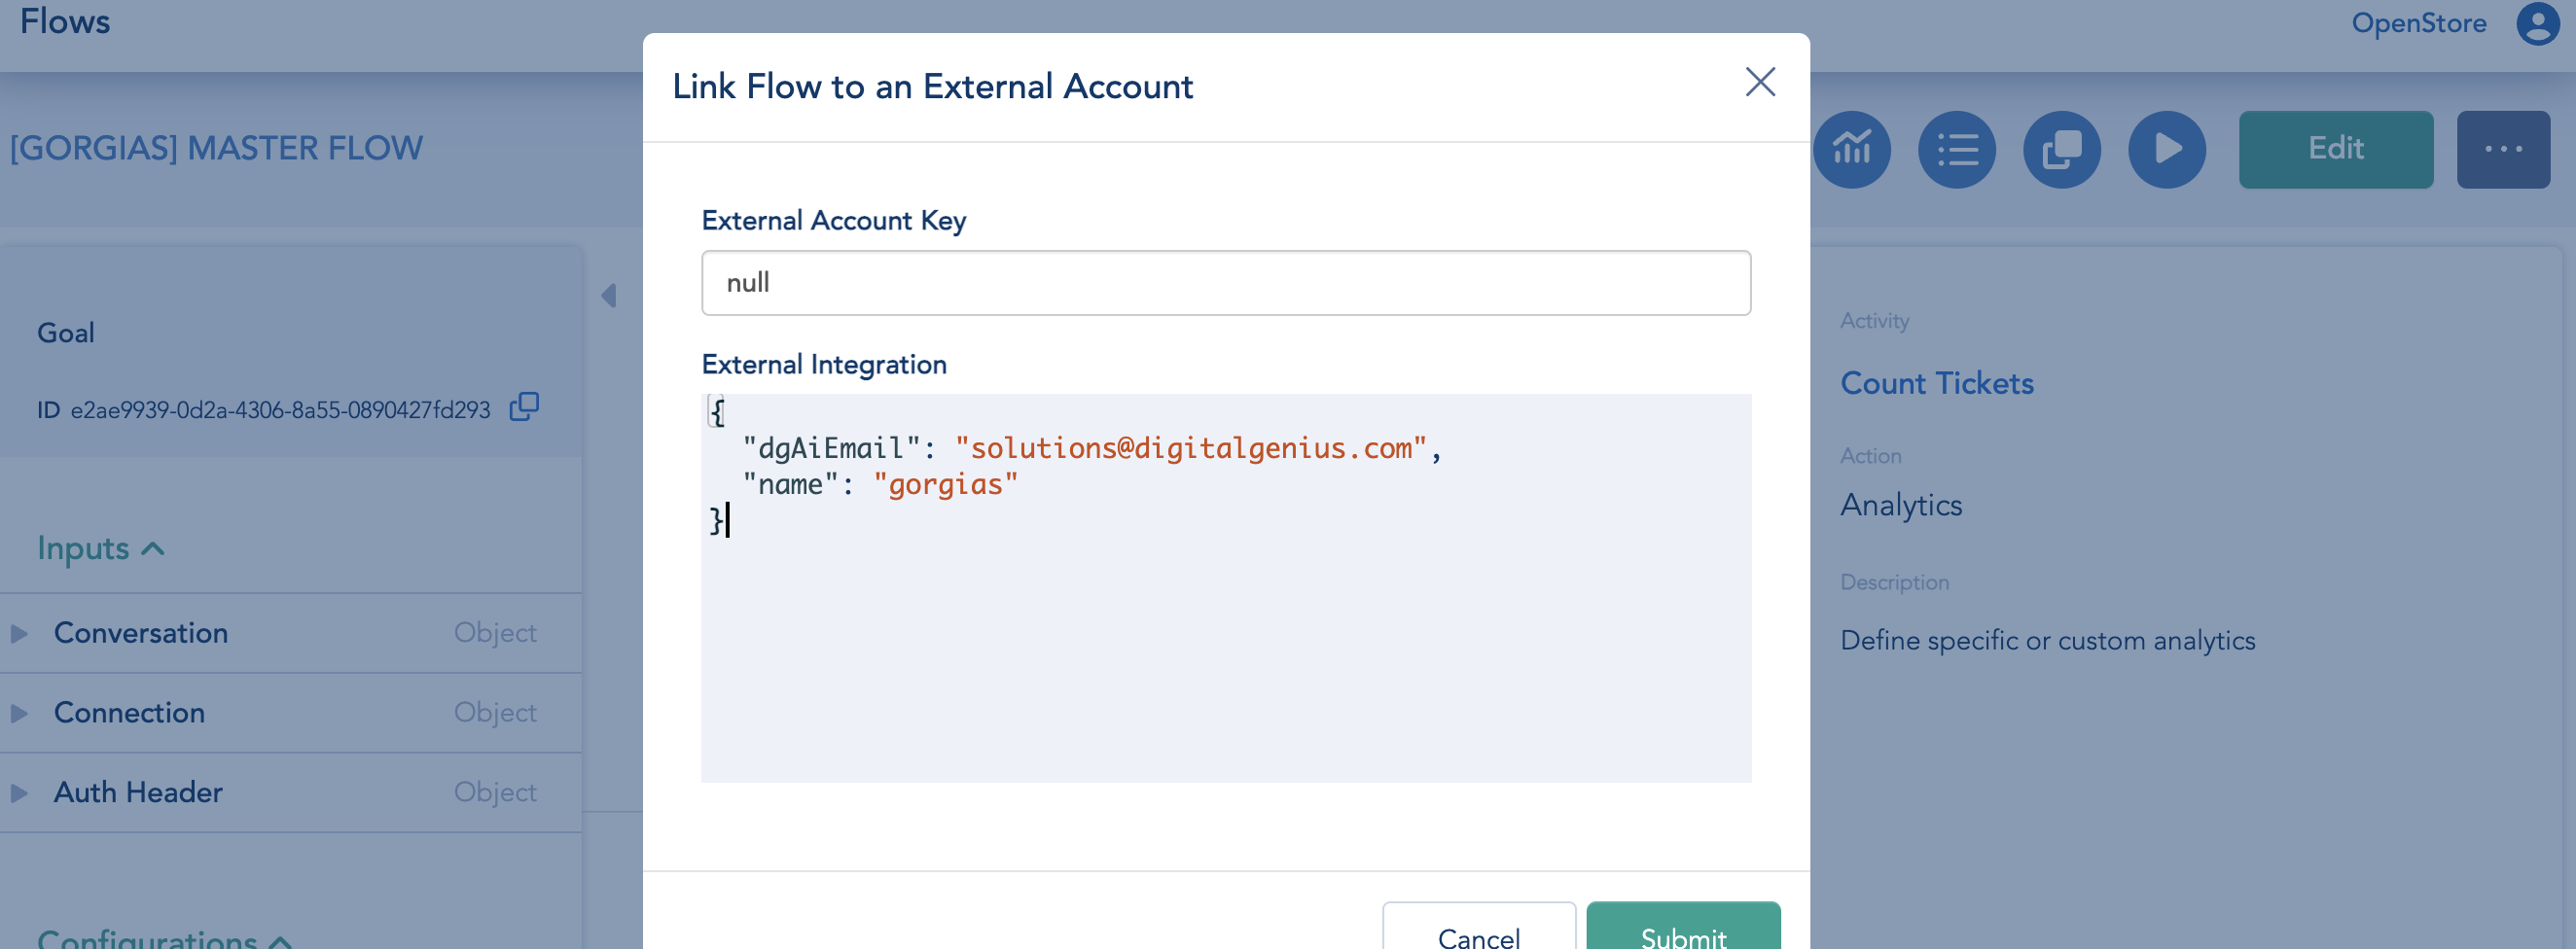Cancel the link flow dialog
Screen dimensions: 2576x949
(x=1479, y=927)
